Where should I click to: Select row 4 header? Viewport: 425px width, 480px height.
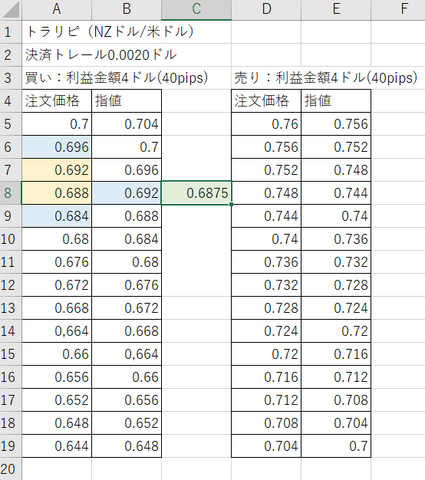coord(11,101)
